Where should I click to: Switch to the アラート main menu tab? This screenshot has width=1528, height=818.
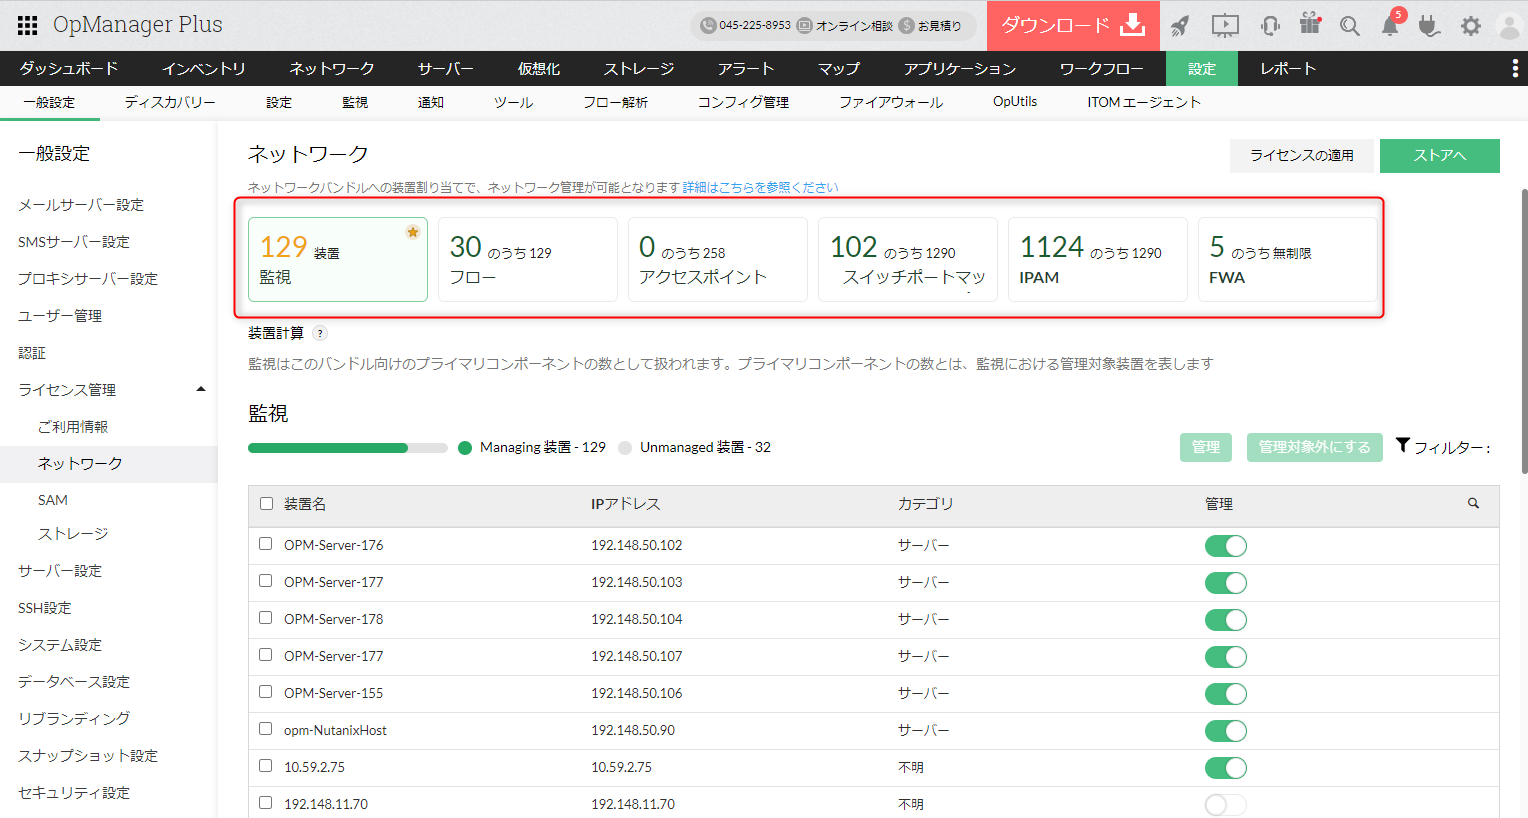coord(746,68)
